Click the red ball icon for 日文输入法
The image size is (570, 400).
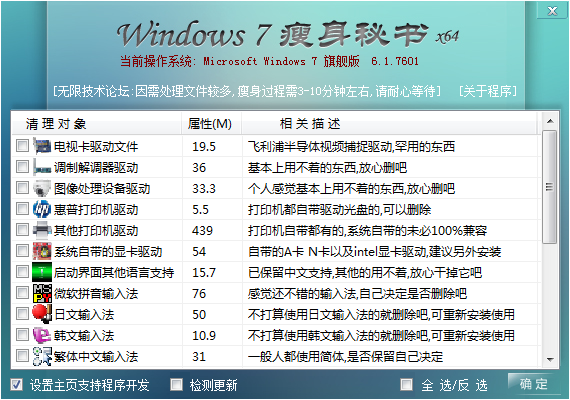pos(42,315)
